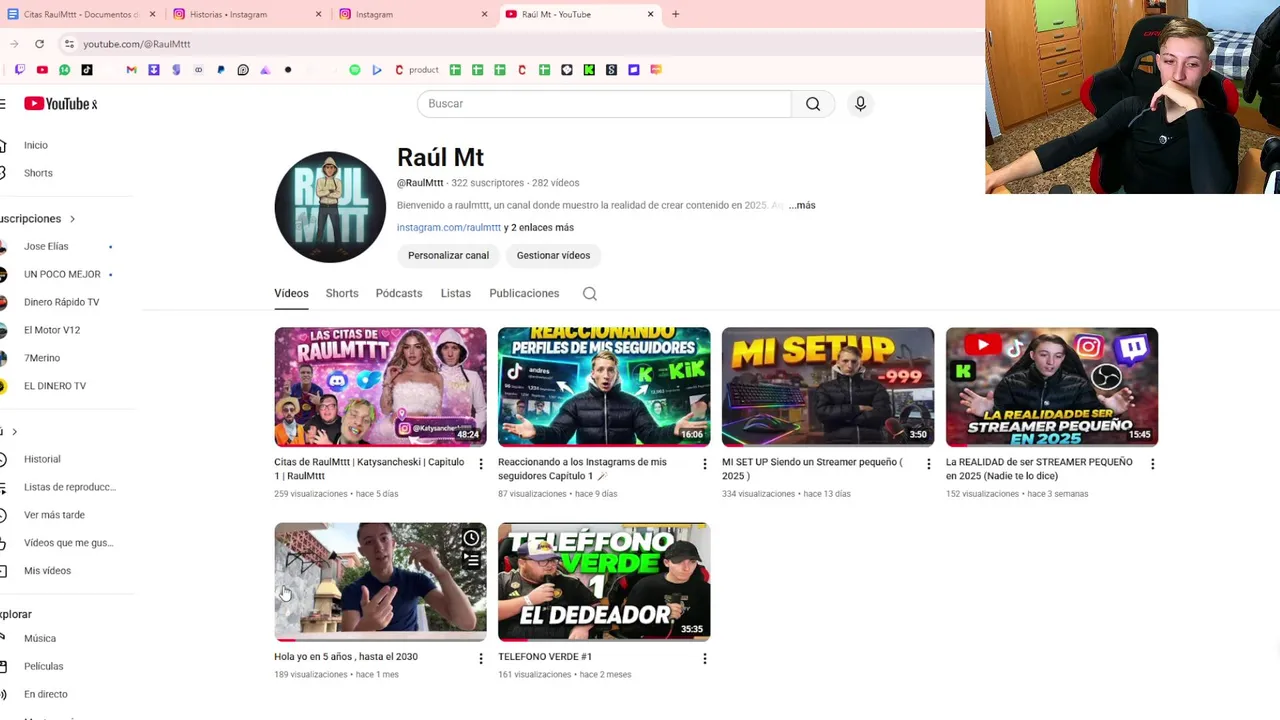Click the Gestionar vídeos button

(553, 256)
